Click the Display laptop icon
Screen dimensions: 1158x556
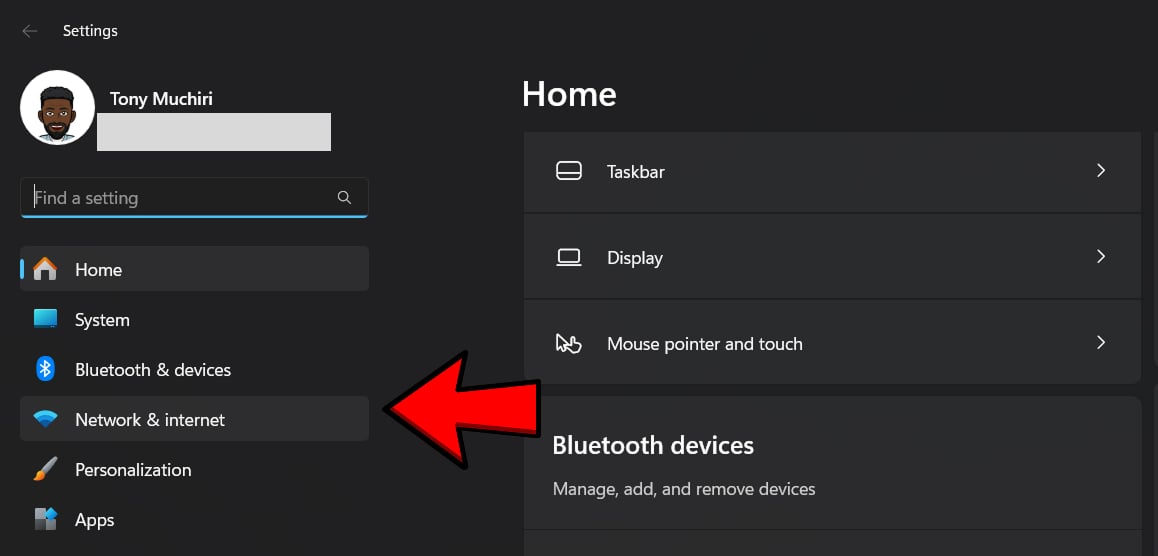click(x=569, y=258)
